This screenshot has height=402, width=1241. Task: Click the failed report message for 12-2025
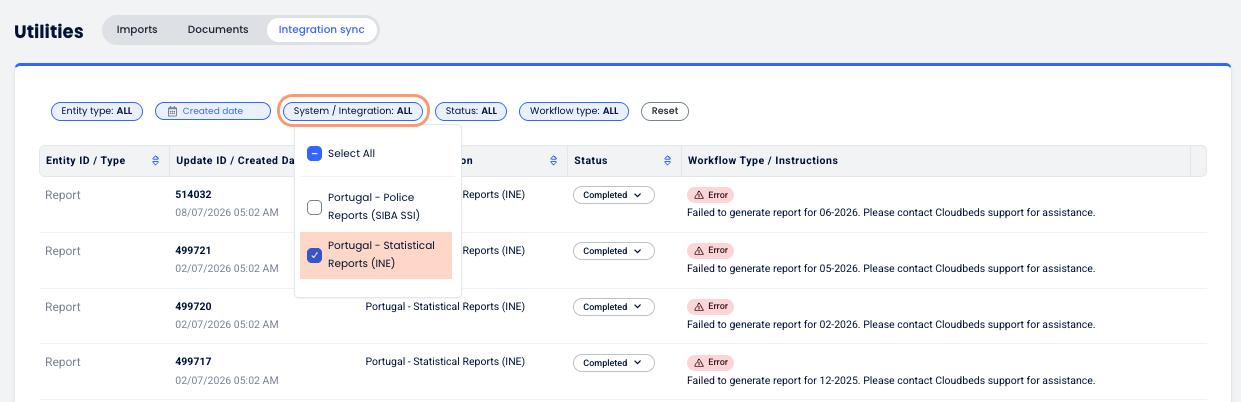point(891,381)
